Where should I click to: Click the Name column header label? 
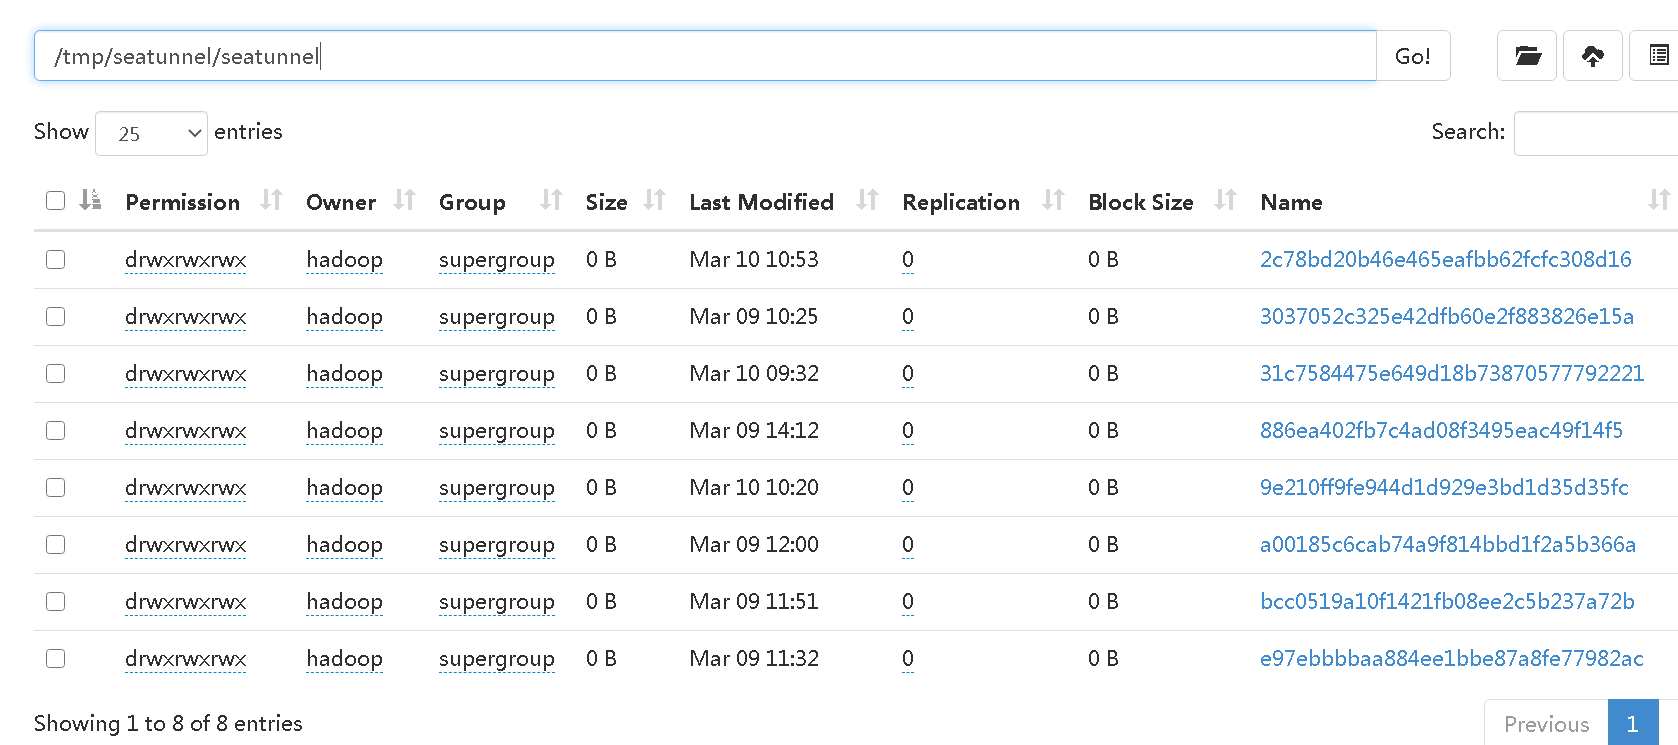pyautogui.click(x=1291, y=202)
